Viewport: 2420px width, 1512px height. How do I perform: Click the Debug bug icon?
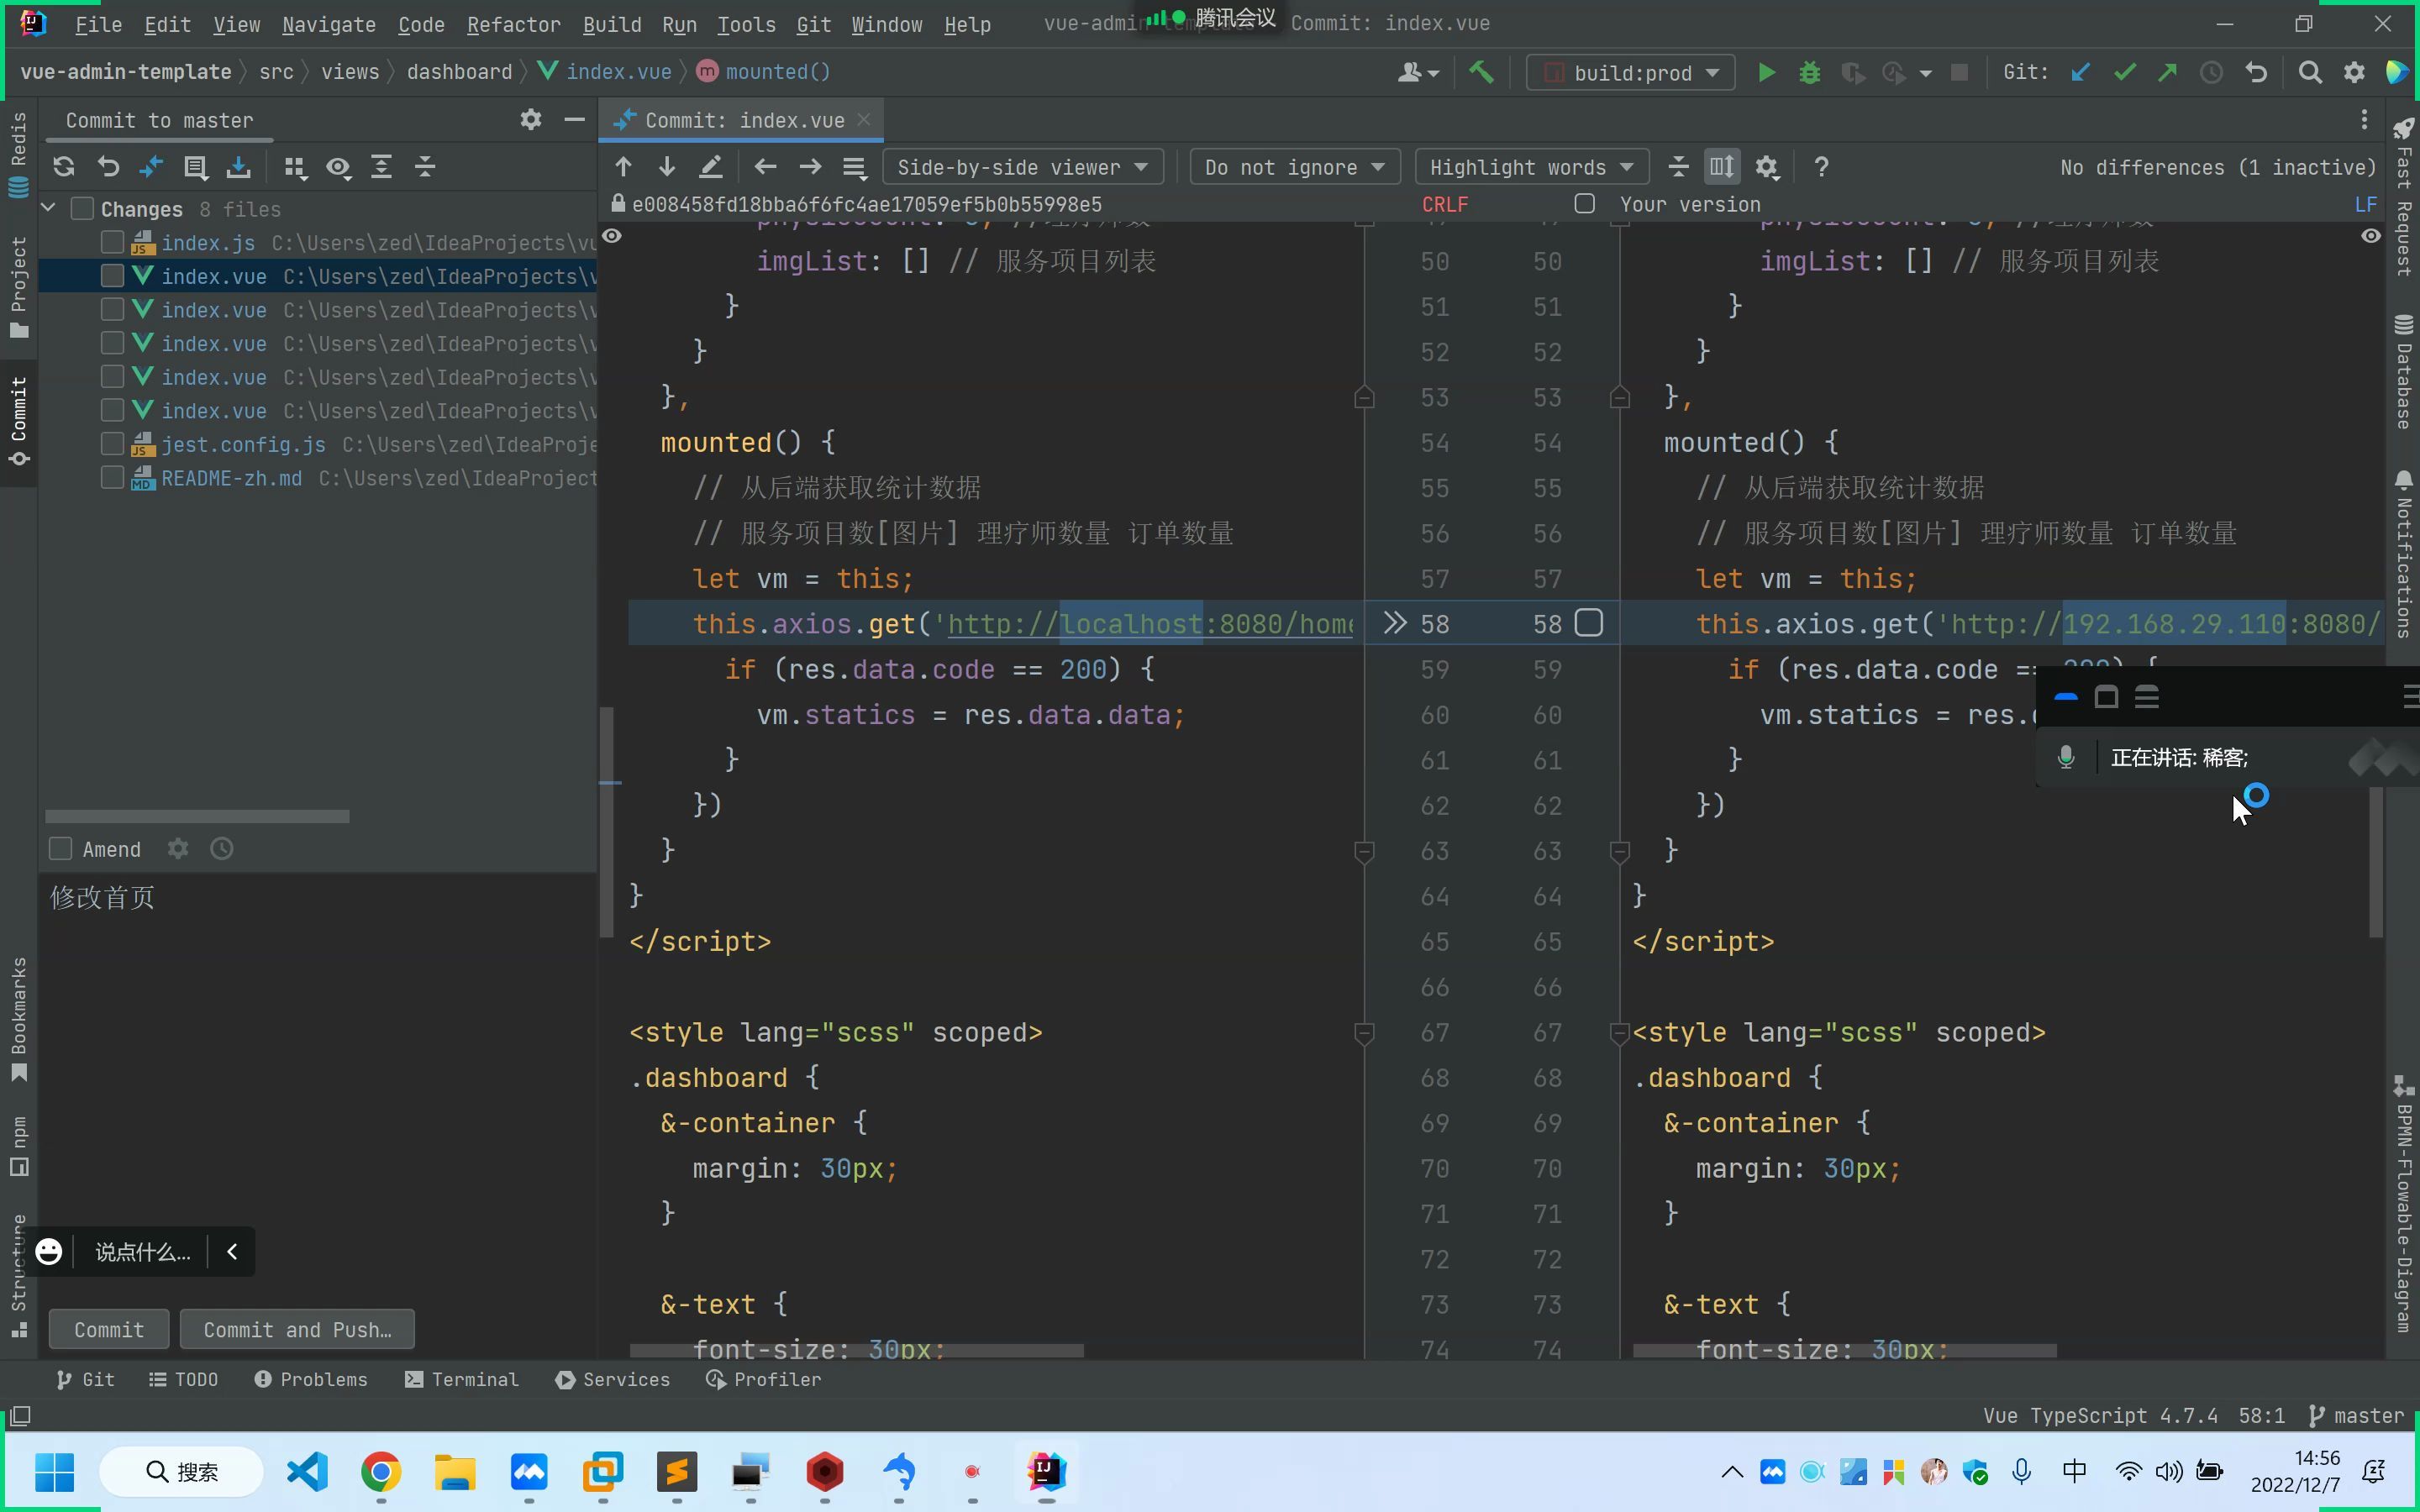(x=1810, y=72)
